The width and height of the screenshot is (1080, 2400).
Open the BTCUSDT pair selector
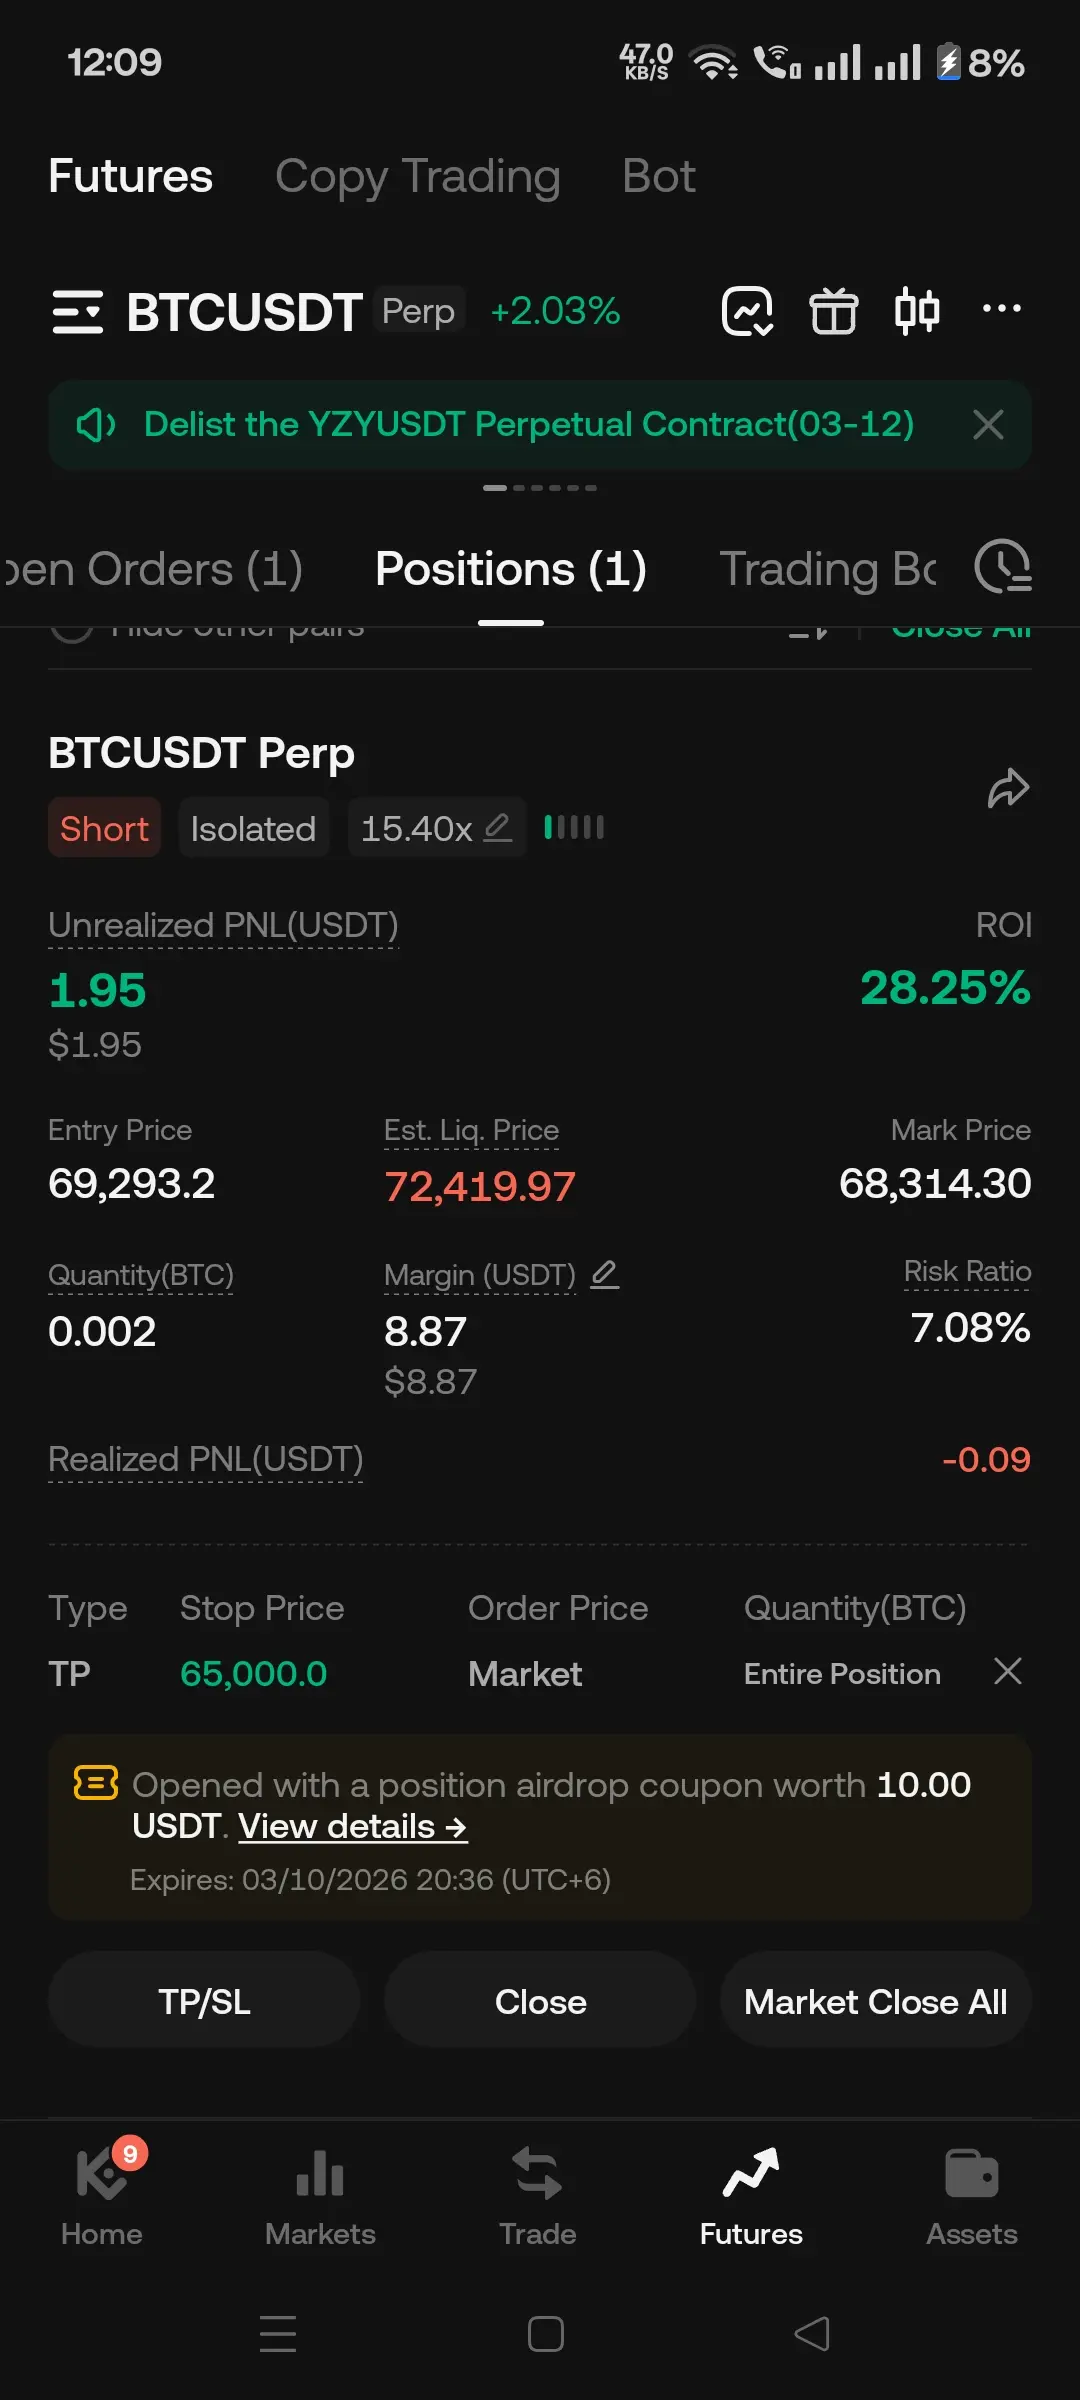click(244, 312)
